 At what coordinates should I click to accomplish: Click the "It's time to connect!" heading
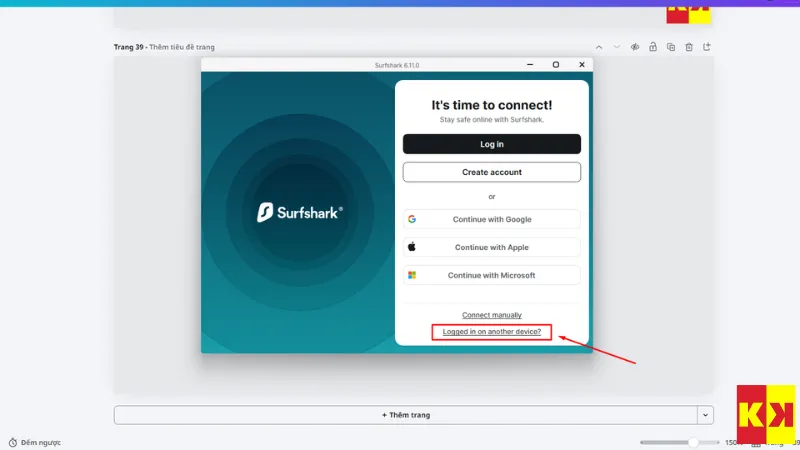click(491, 105)
